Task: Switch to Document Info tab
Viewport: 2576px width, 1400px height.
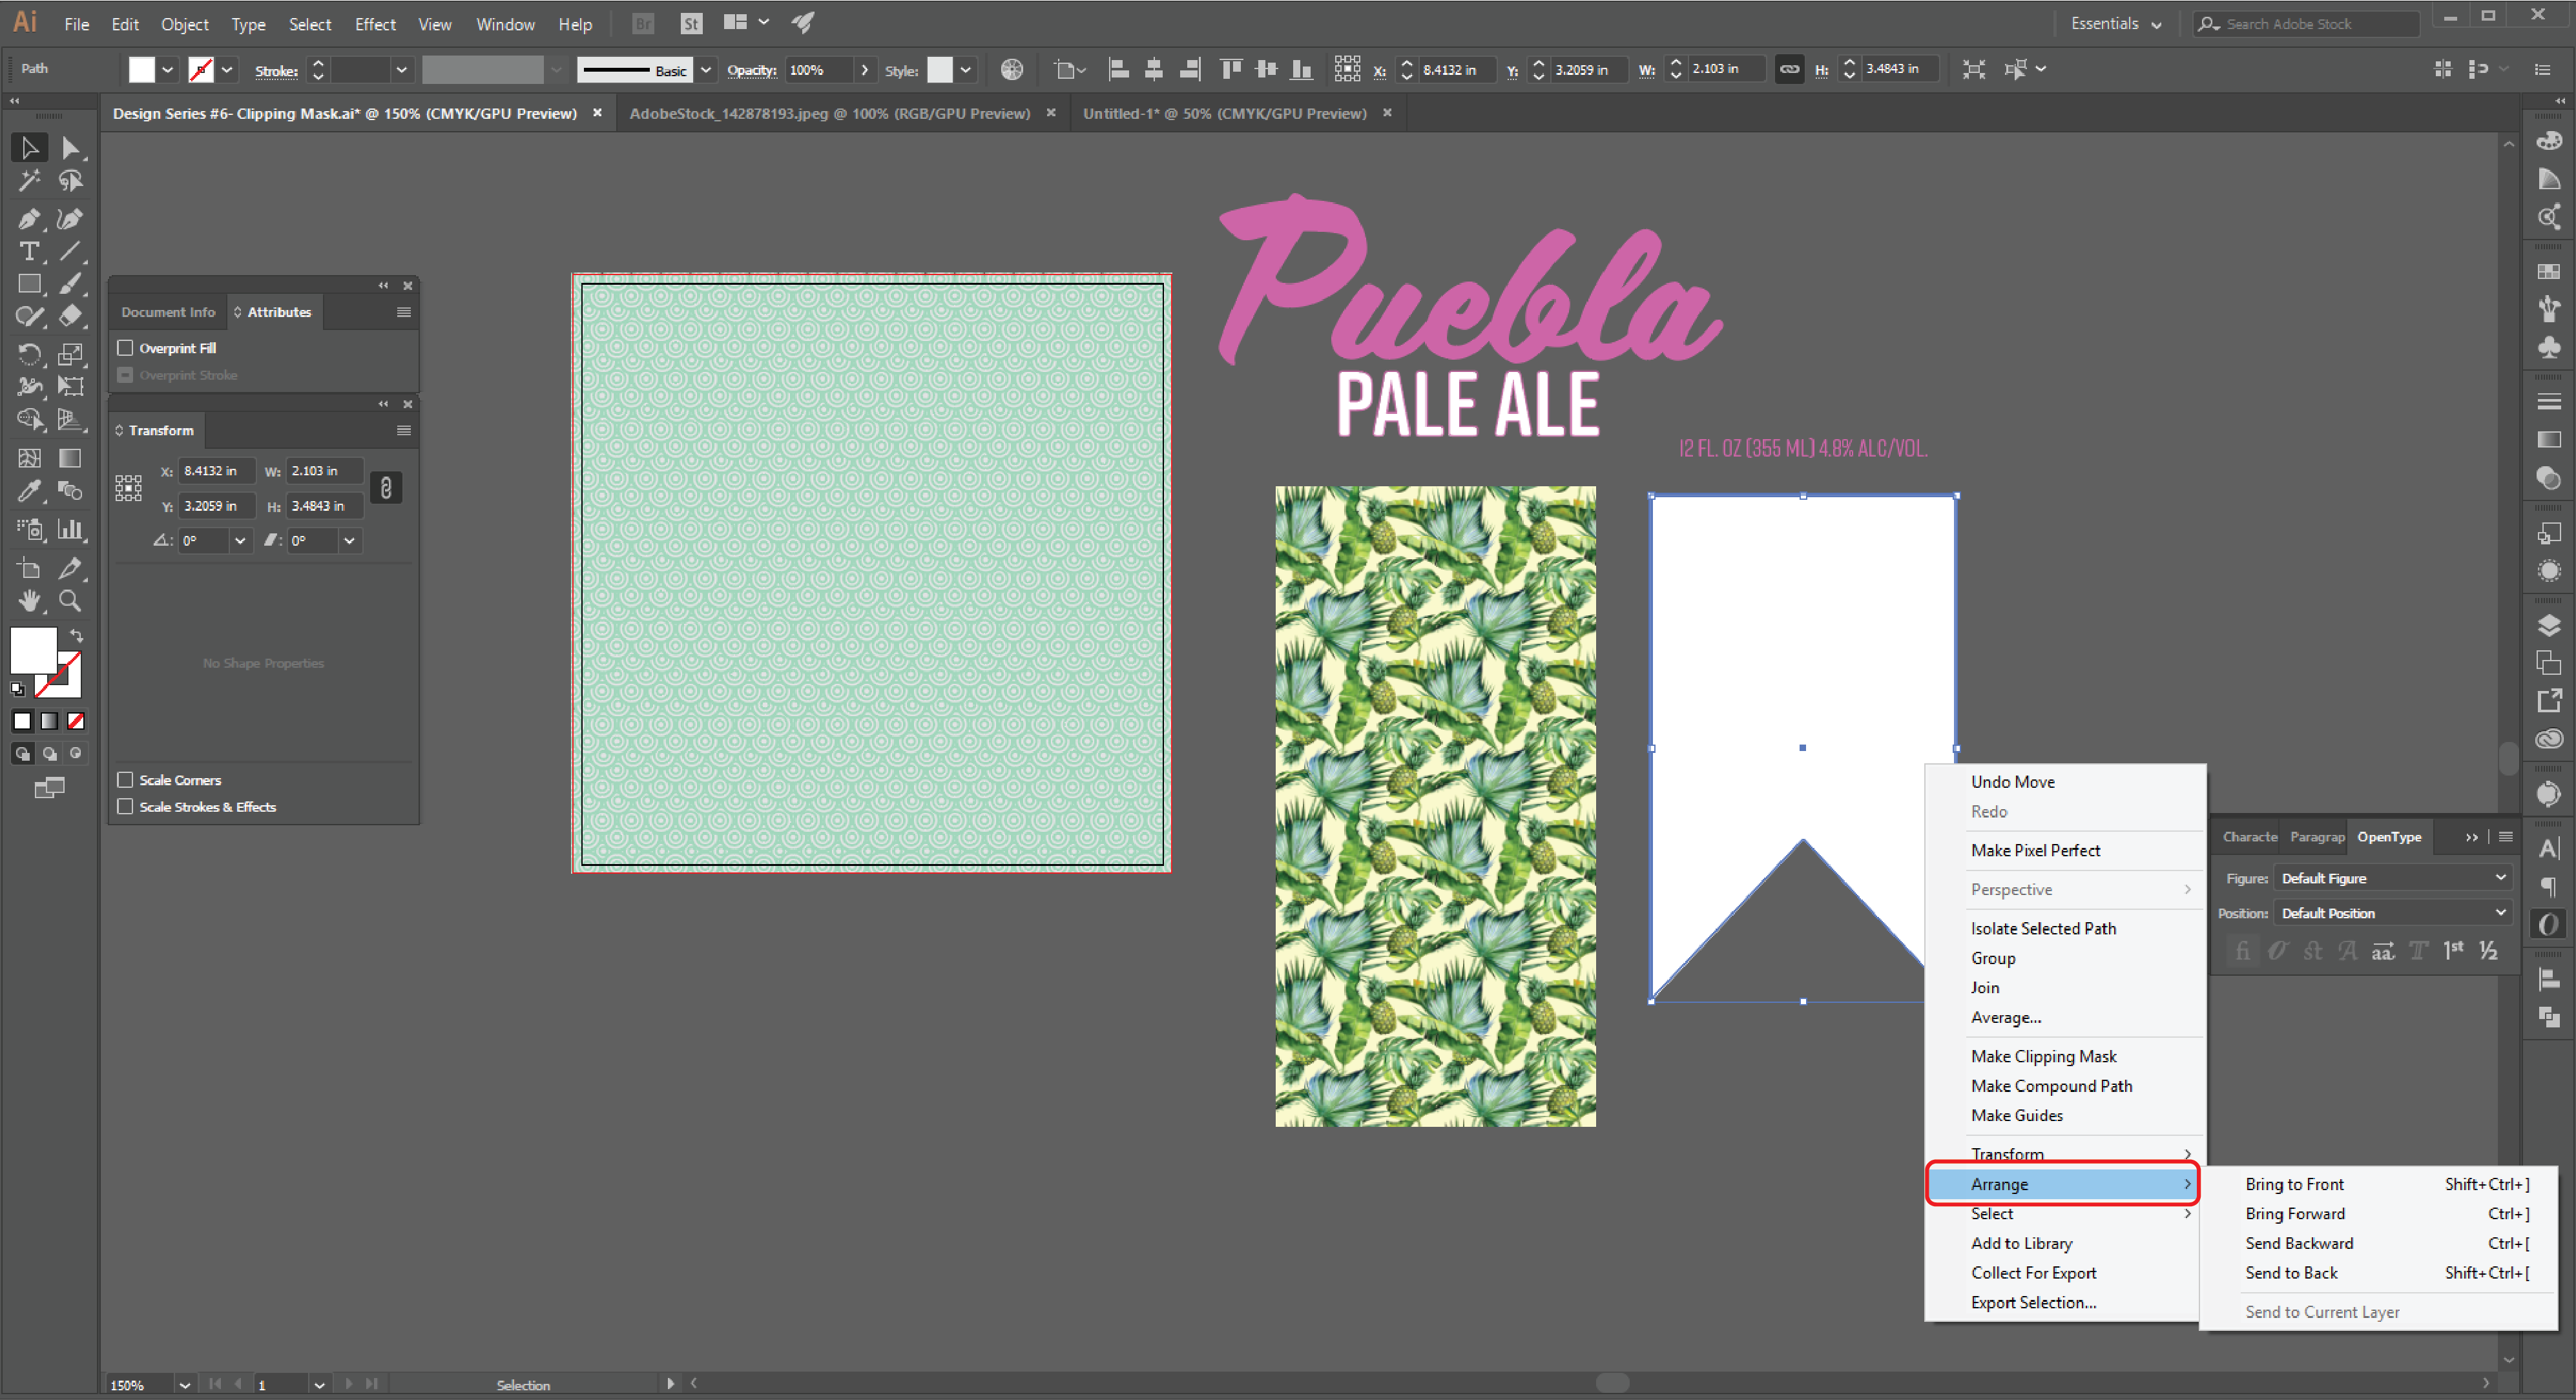Action: (168, 312)
